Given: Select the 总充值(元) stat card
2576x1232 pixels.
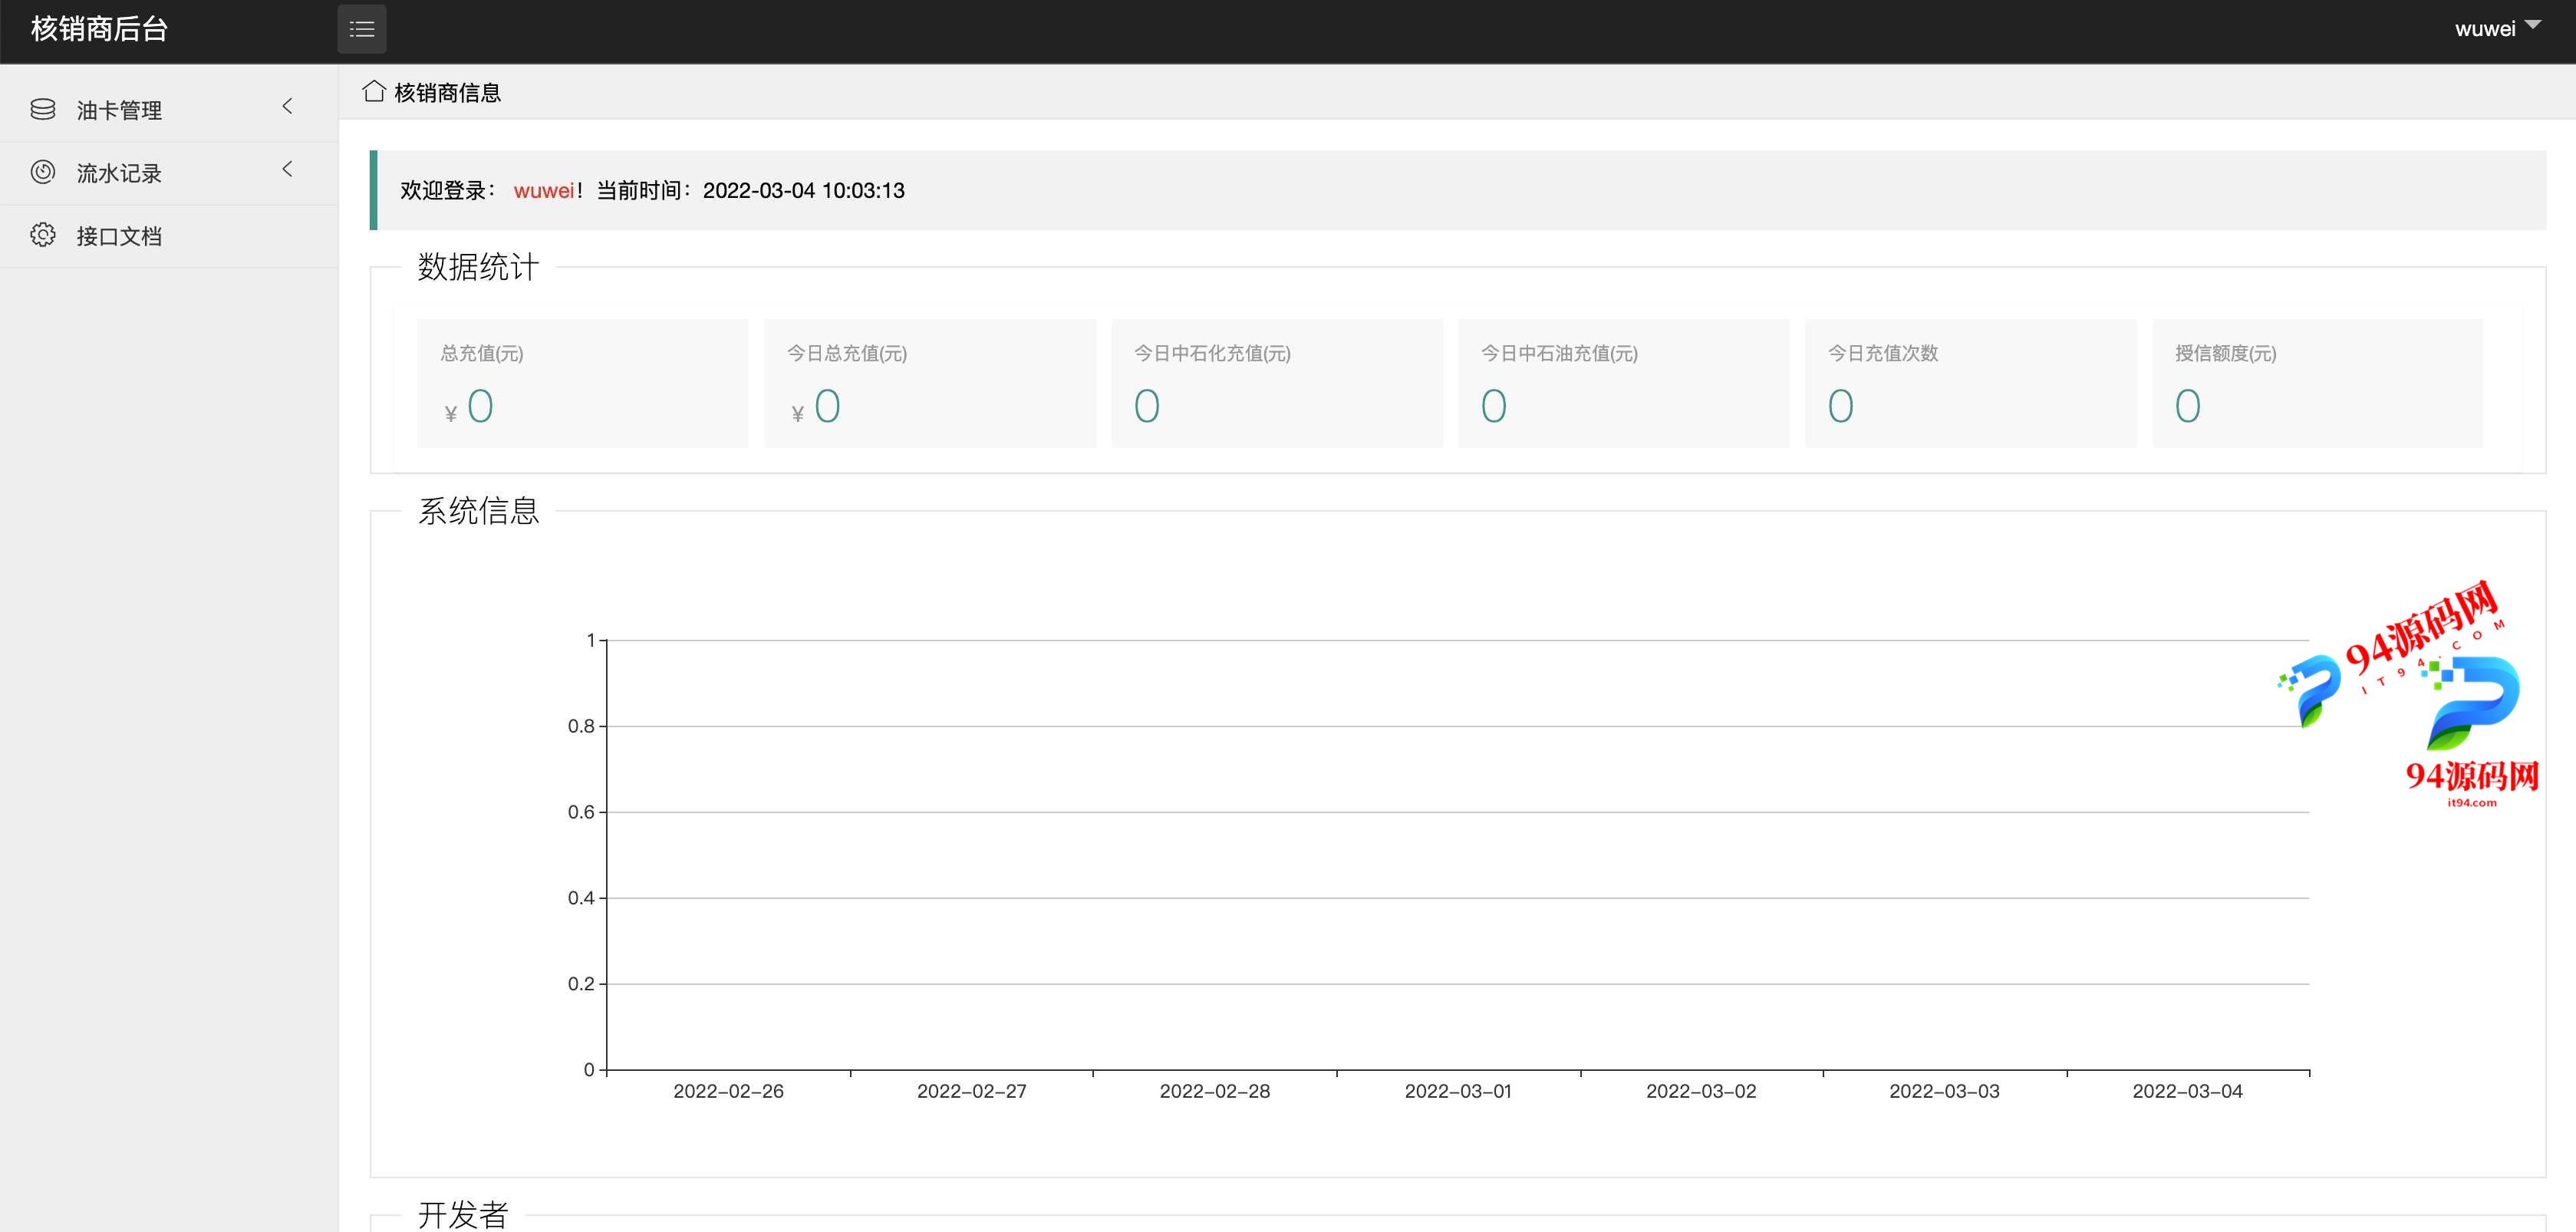Looking at the screenshot, I should (583, 383).
